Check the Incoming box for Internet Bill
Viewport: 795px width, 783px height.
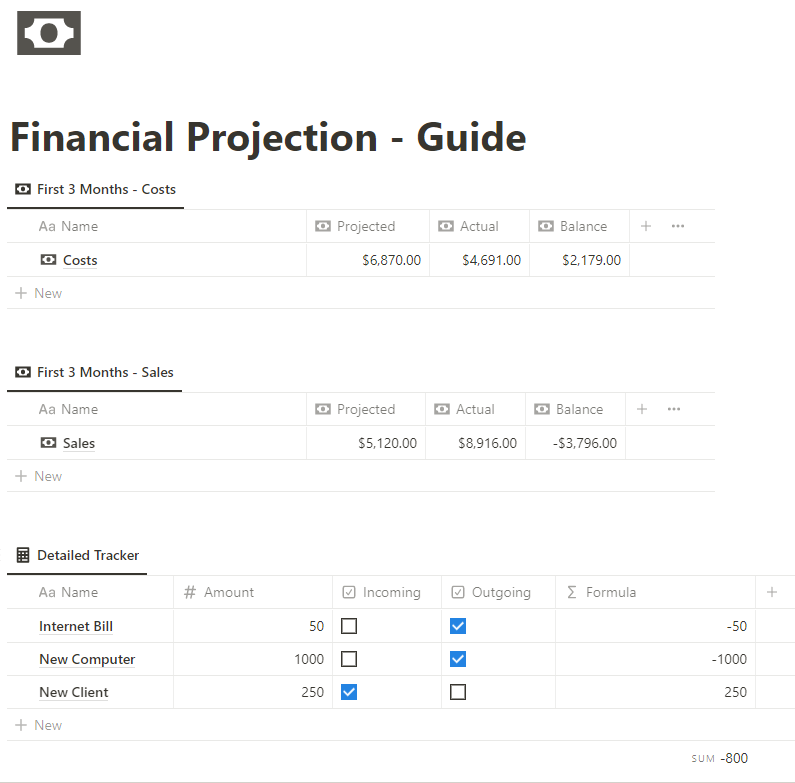click(349, 626)
